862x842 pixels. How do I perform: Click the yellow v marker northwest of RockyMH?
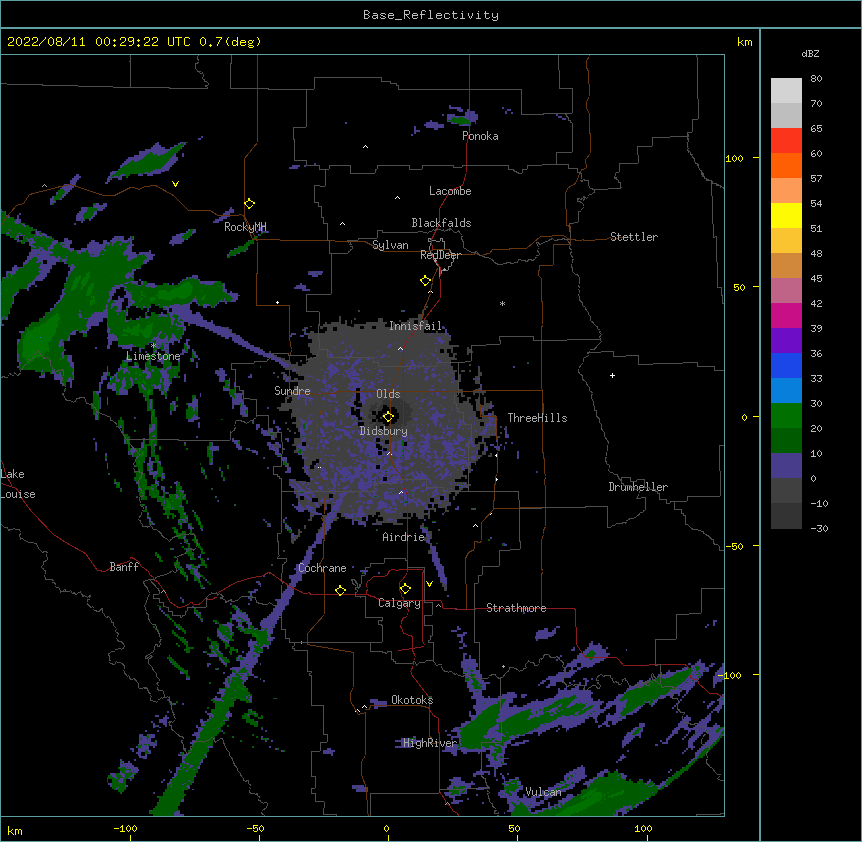[175, 184]
